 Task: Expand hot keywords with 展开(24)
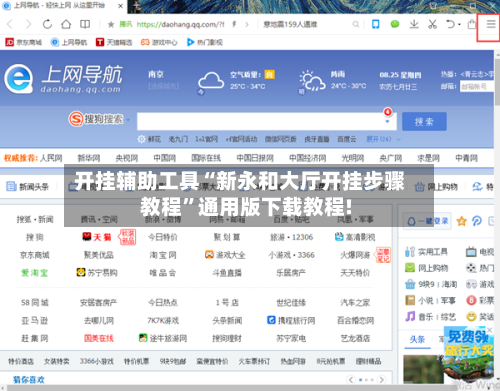383,139
